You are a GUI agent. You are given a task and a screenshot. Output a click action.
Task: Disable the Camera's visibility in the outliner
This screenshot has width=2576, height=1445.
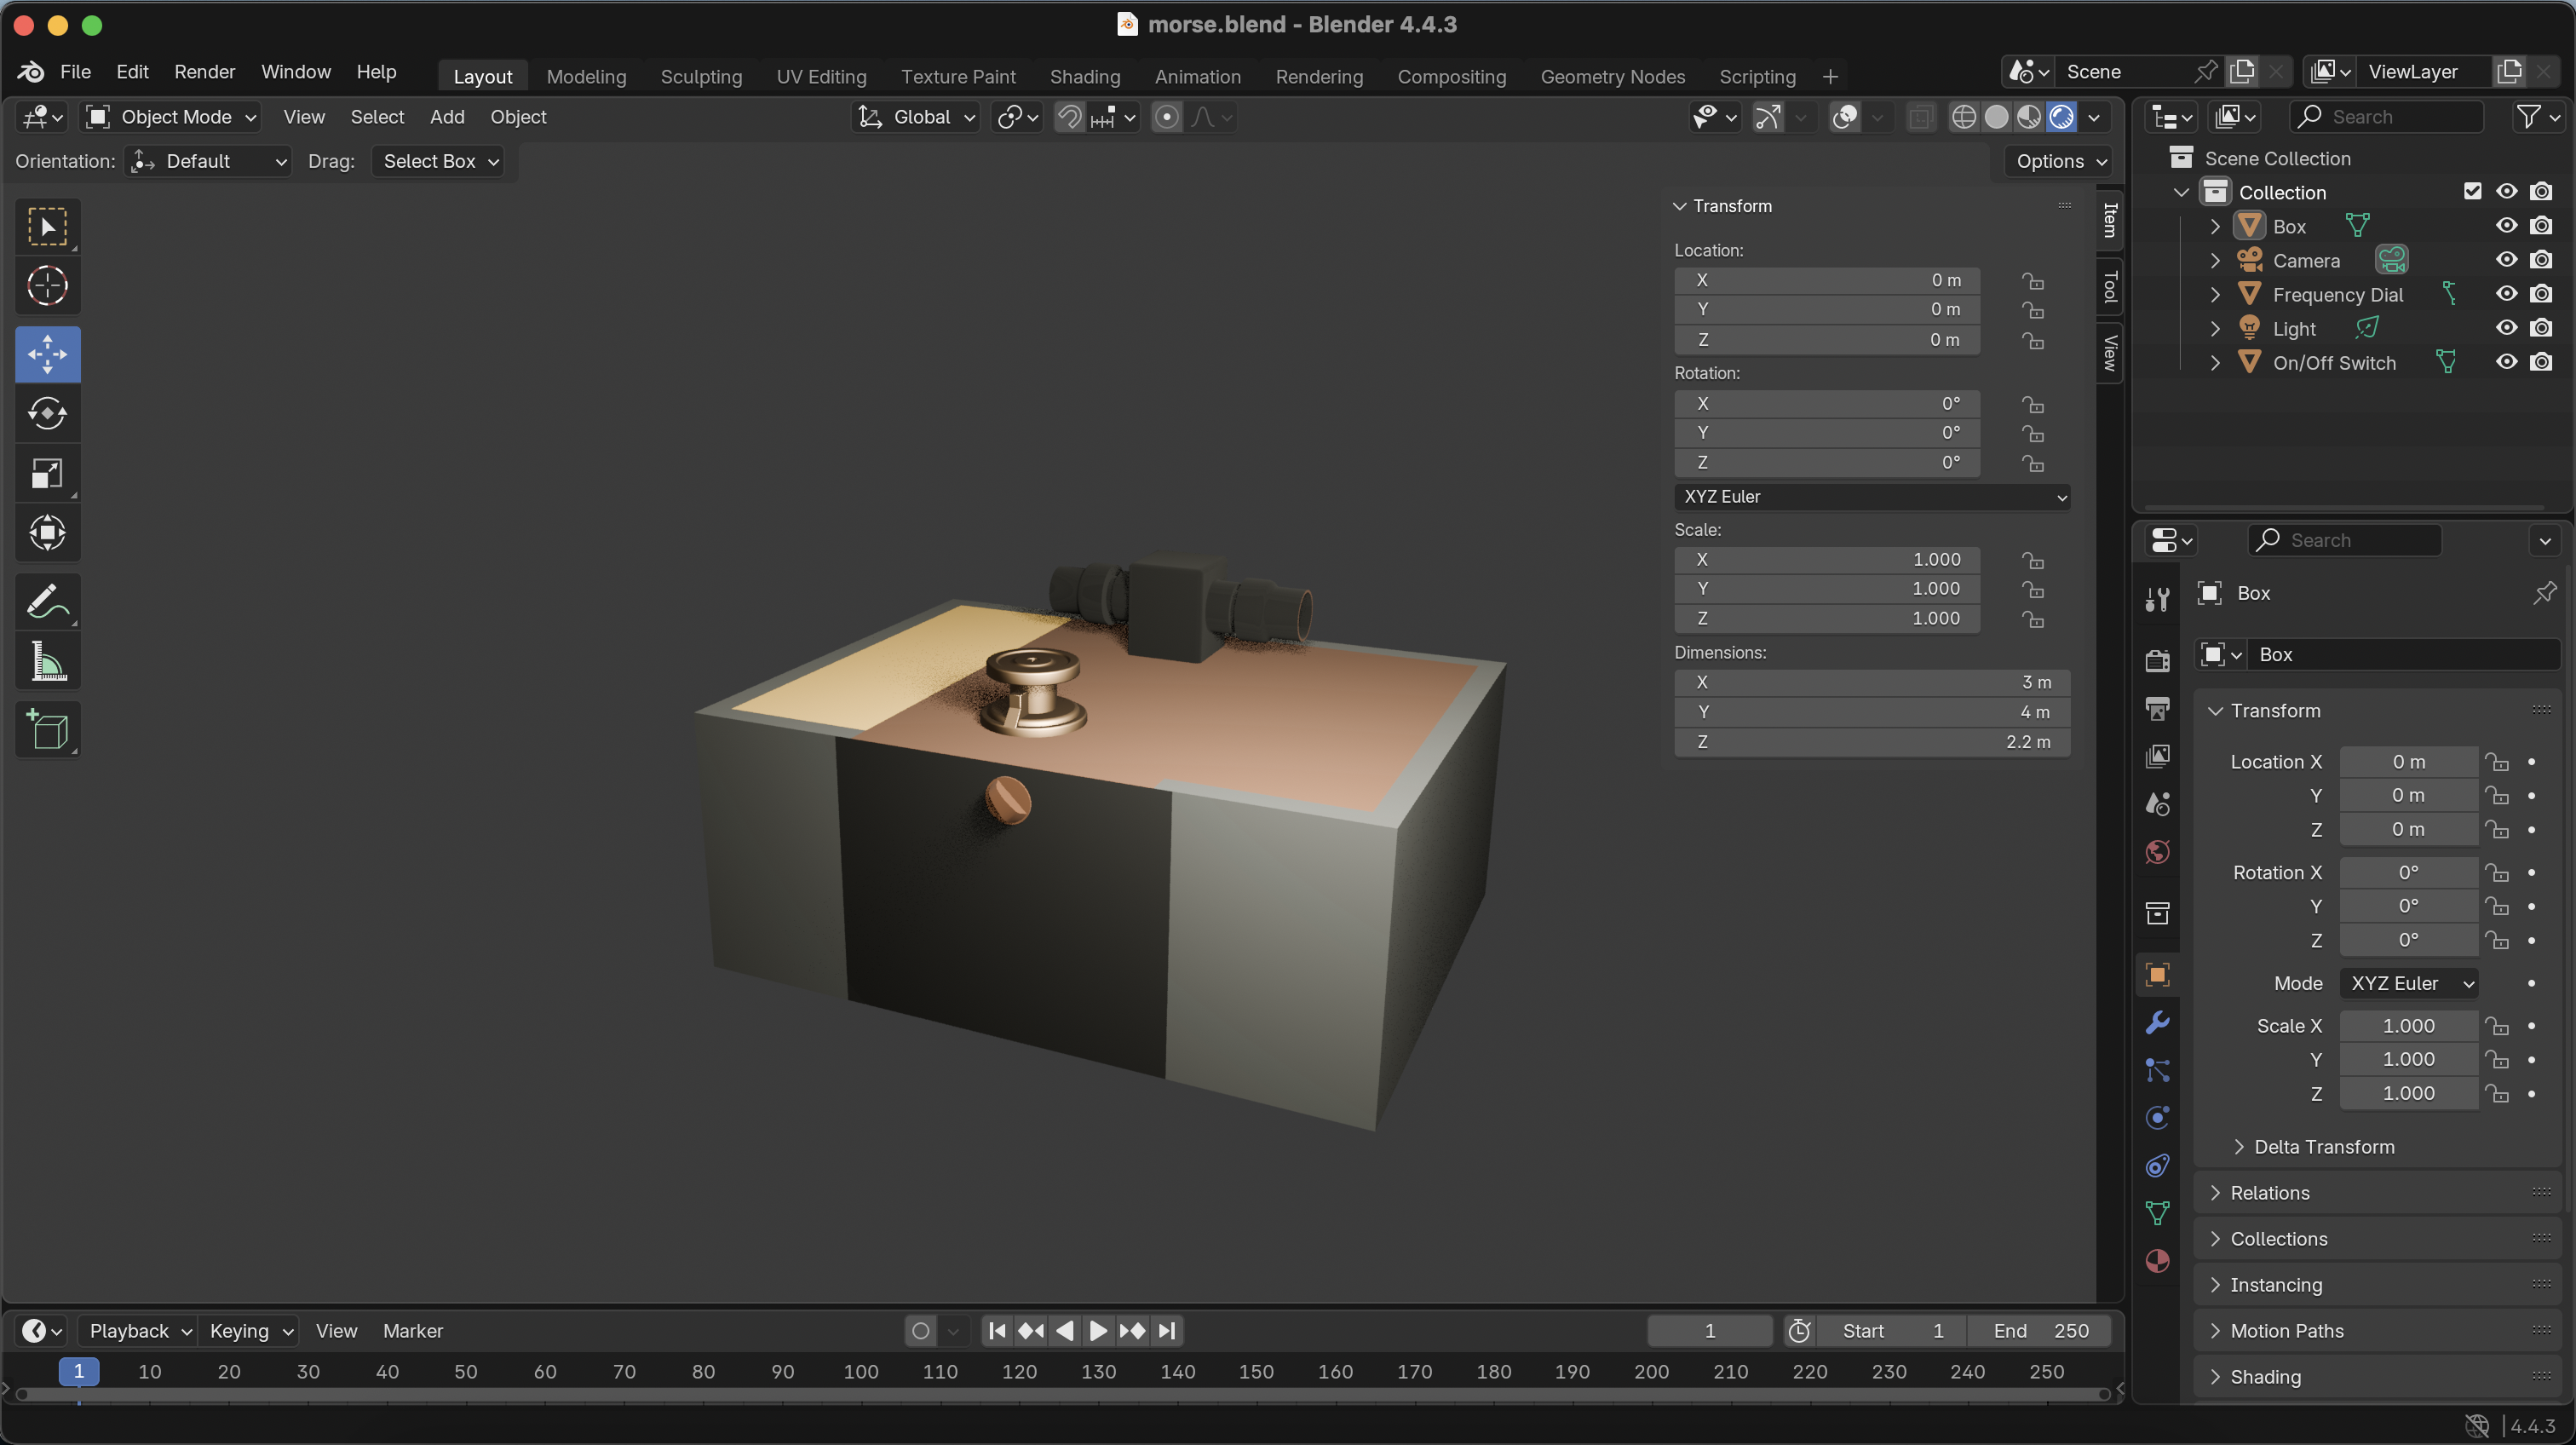[2506, 259]
